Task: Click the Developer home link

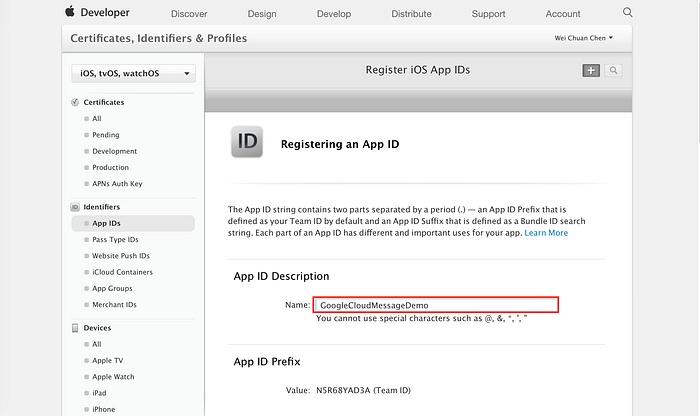Action: pyautogui.click(x=105, y=12)
